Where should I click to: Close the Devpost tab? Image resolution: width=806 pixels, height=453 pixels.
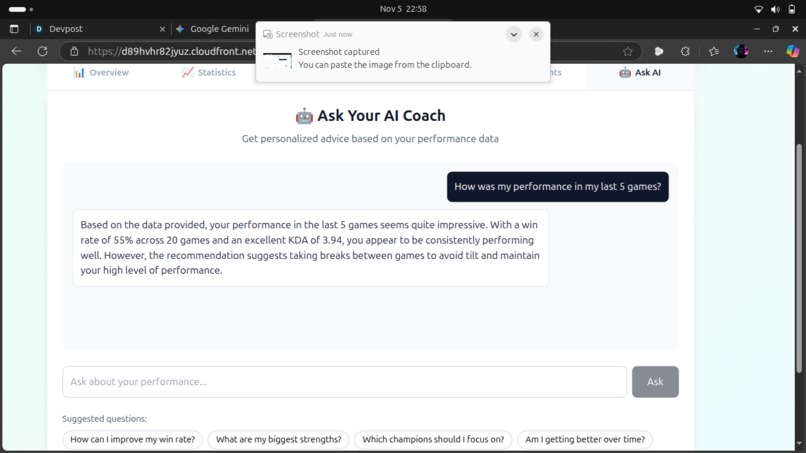click(162, 29)
